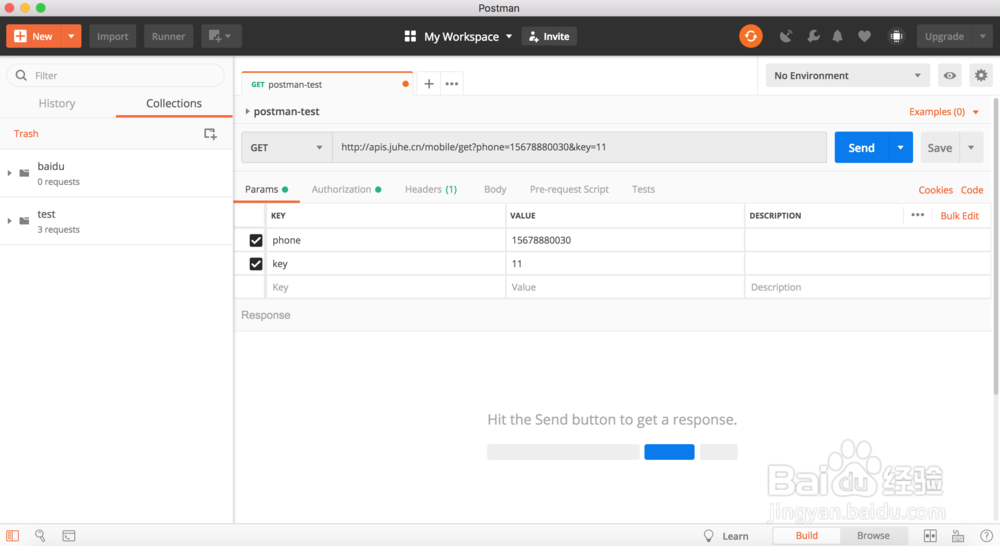Open the Send button dropdown arrow
This screenshot has width=1000, height=546.
point(901,147)
